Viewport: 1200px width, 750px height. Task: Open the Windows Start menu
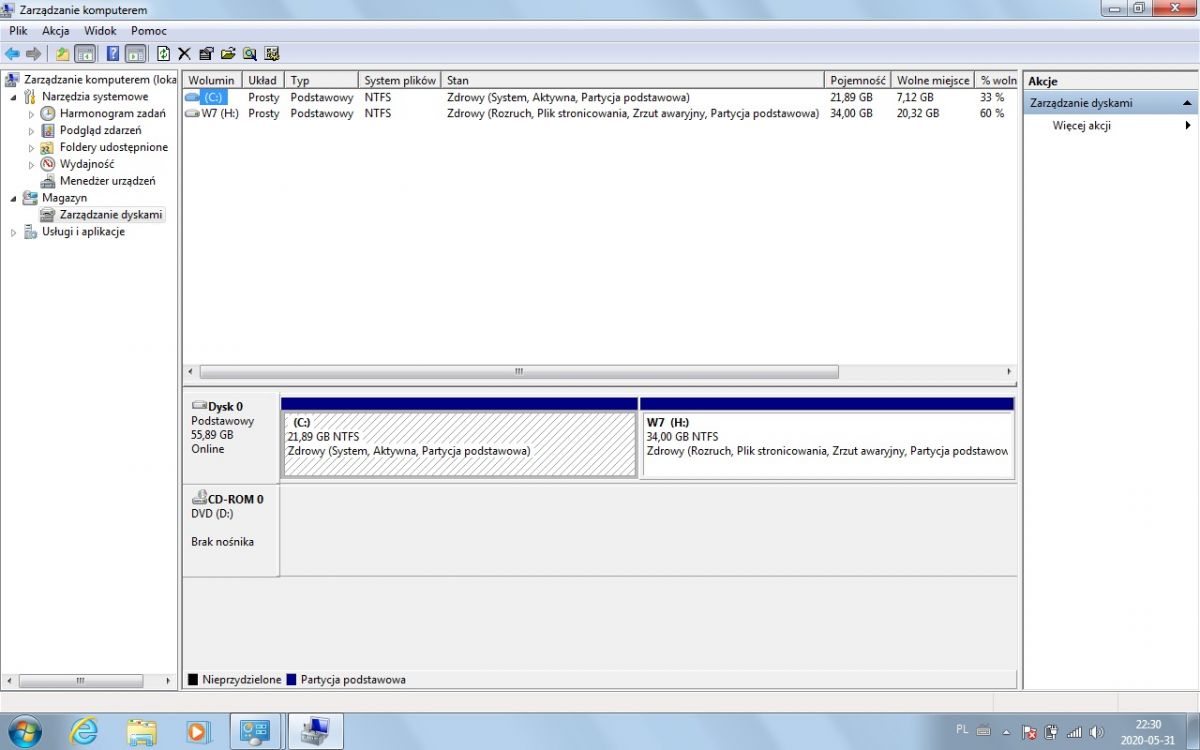click(25, 731)
